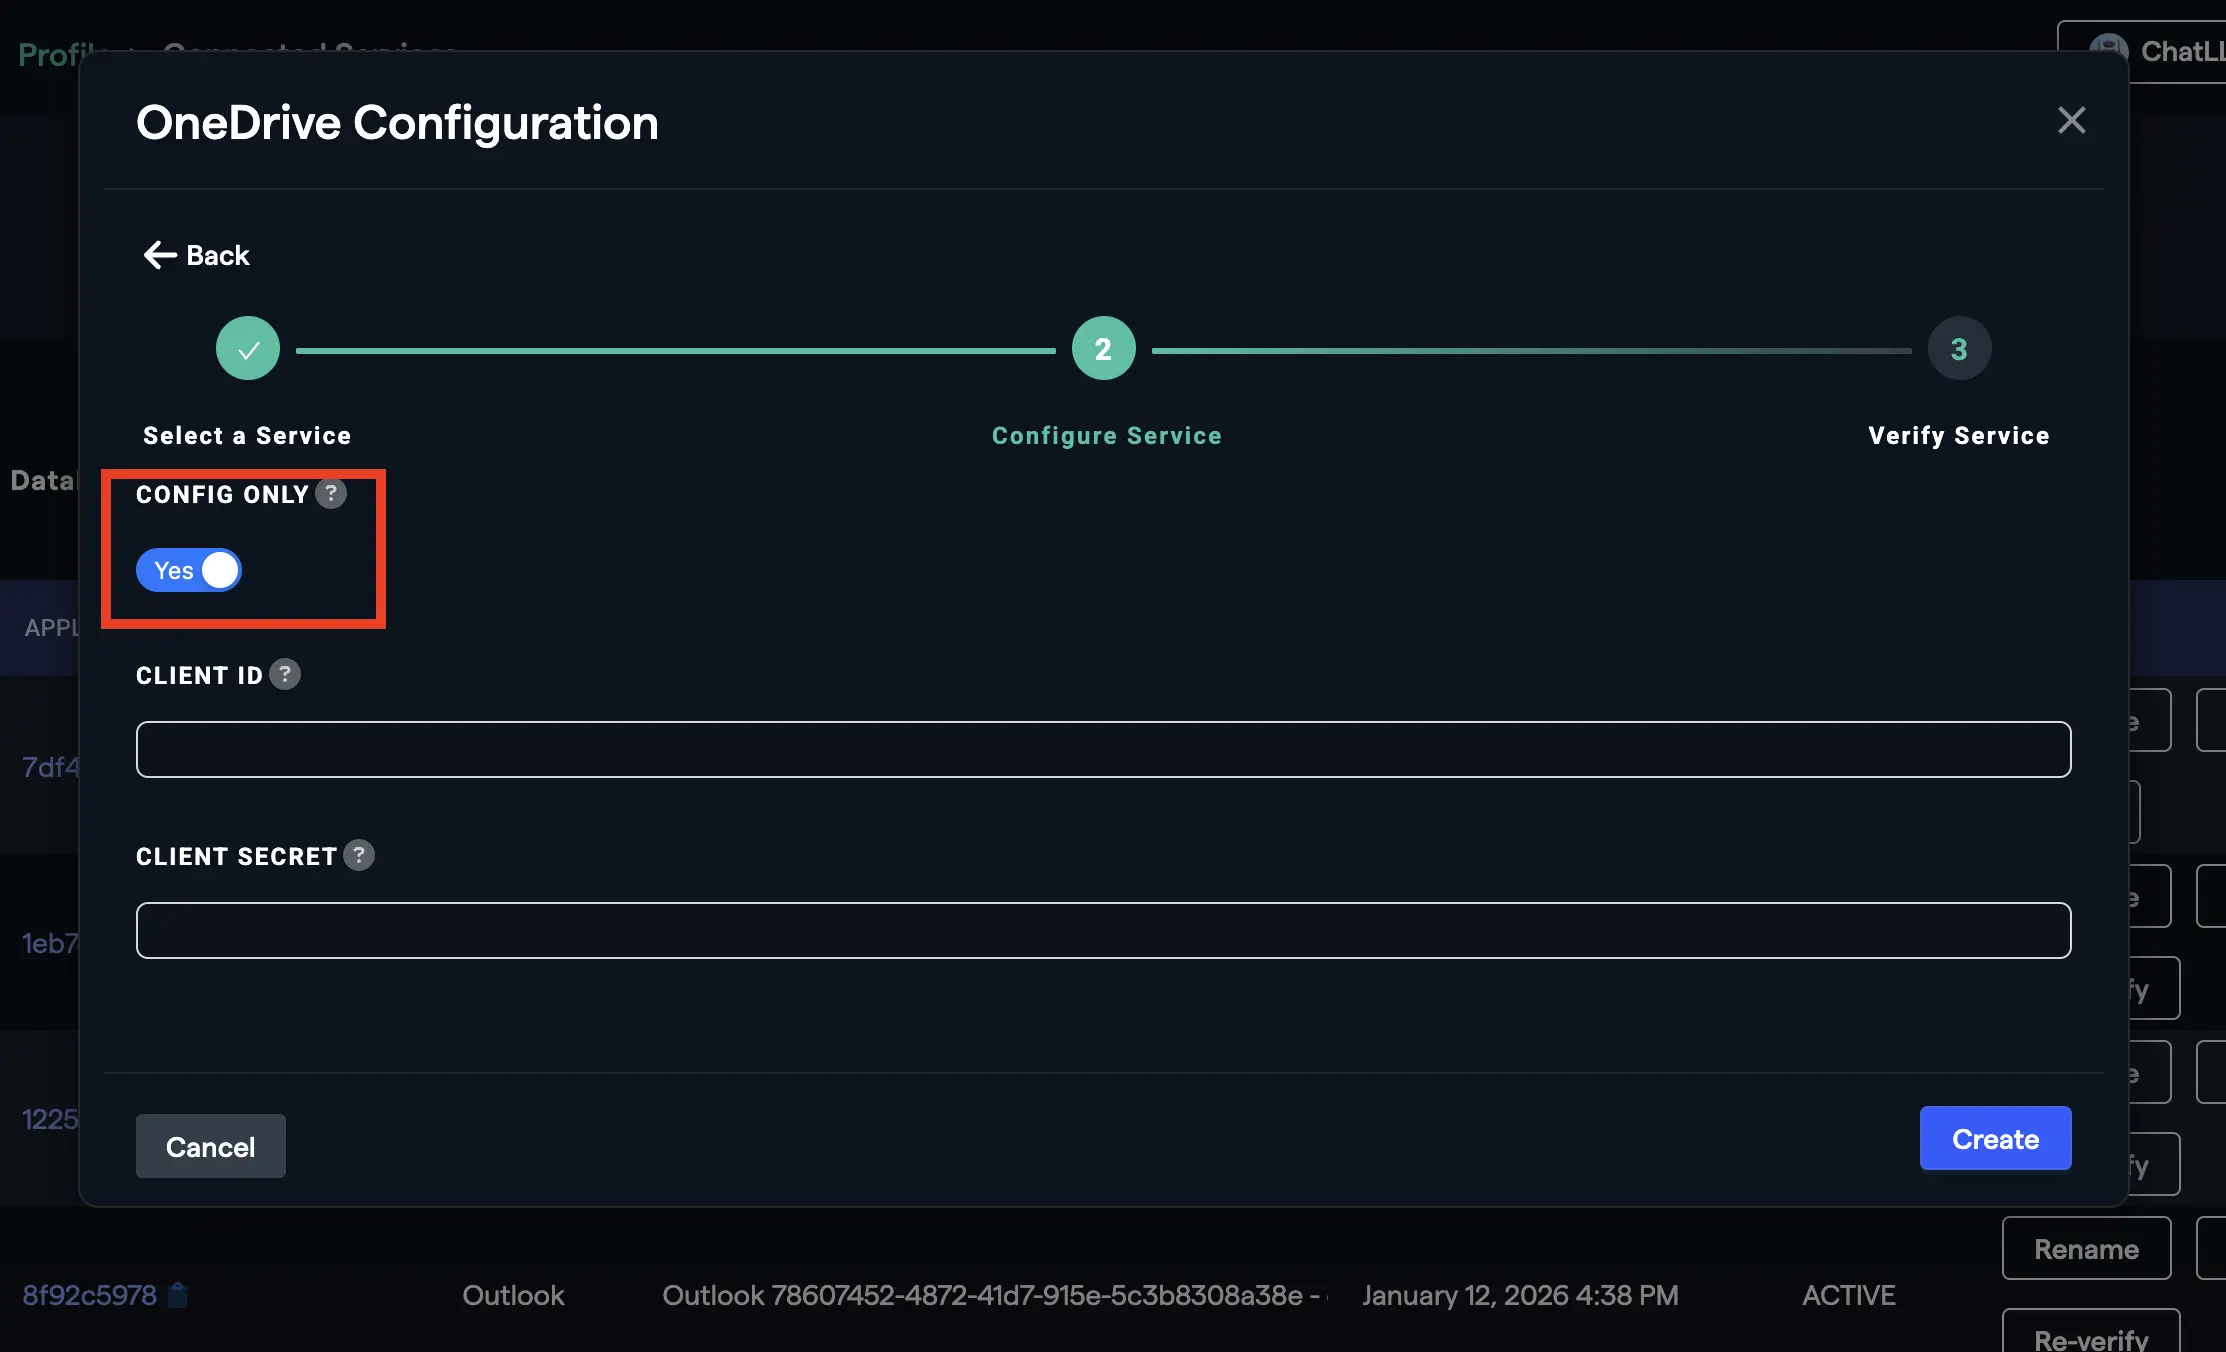Toggle the Config Only switch off
The width and height of the screenshot is (2226, 1352).
[189, 570]
